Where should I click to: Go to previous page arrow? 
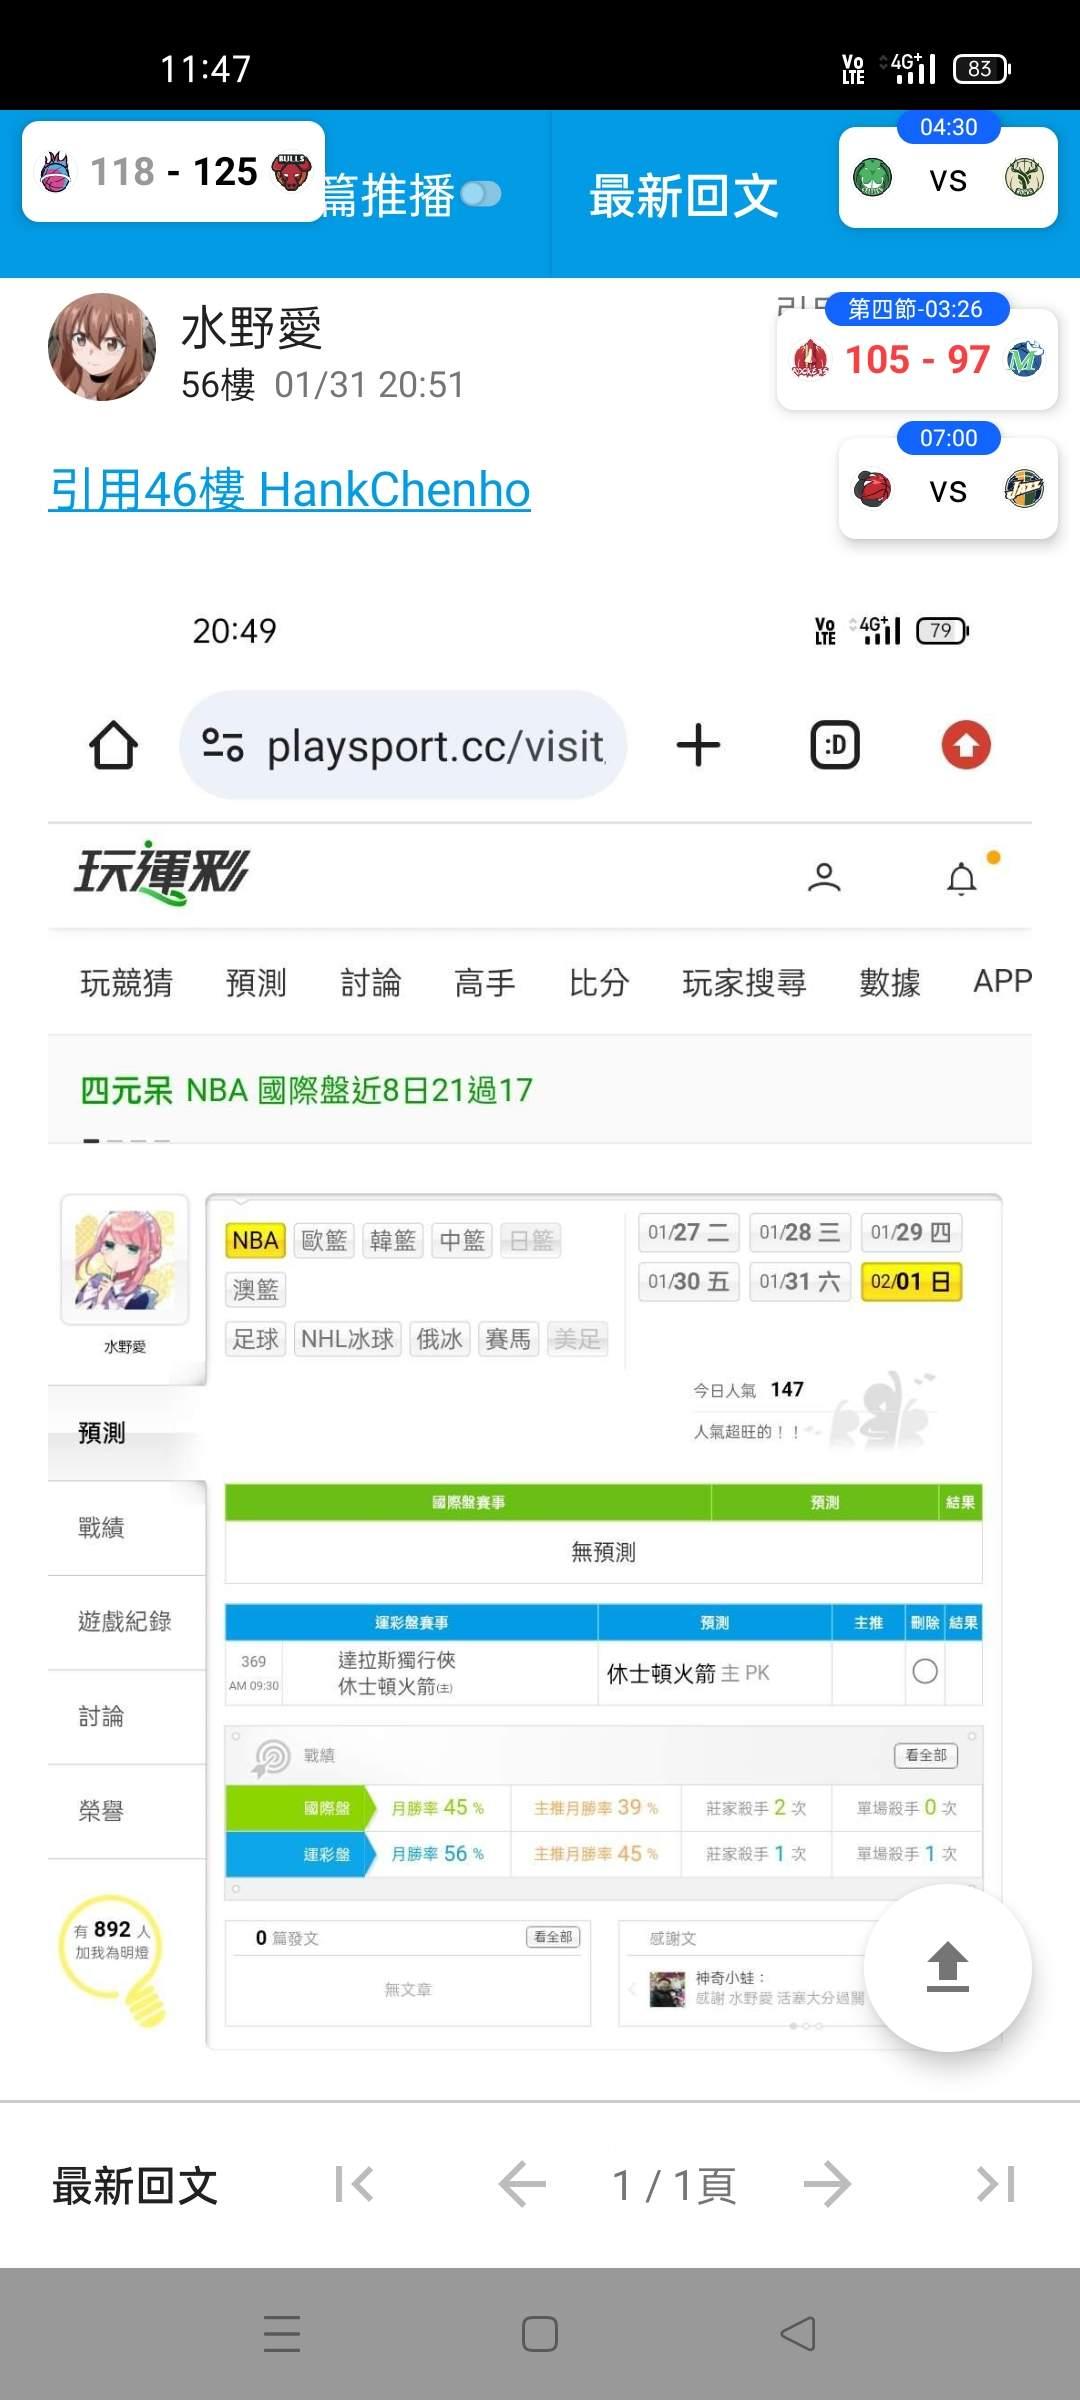point(523,2184)
